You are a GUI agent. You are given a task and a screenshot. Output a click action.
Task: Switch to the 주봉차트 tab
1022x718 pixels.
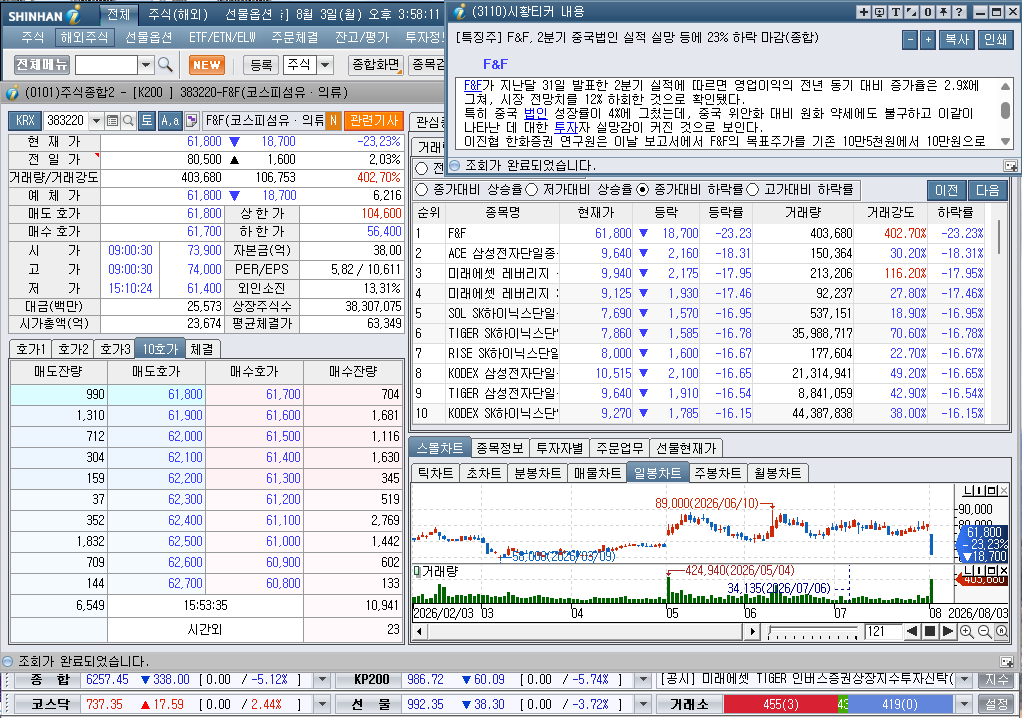718,473
